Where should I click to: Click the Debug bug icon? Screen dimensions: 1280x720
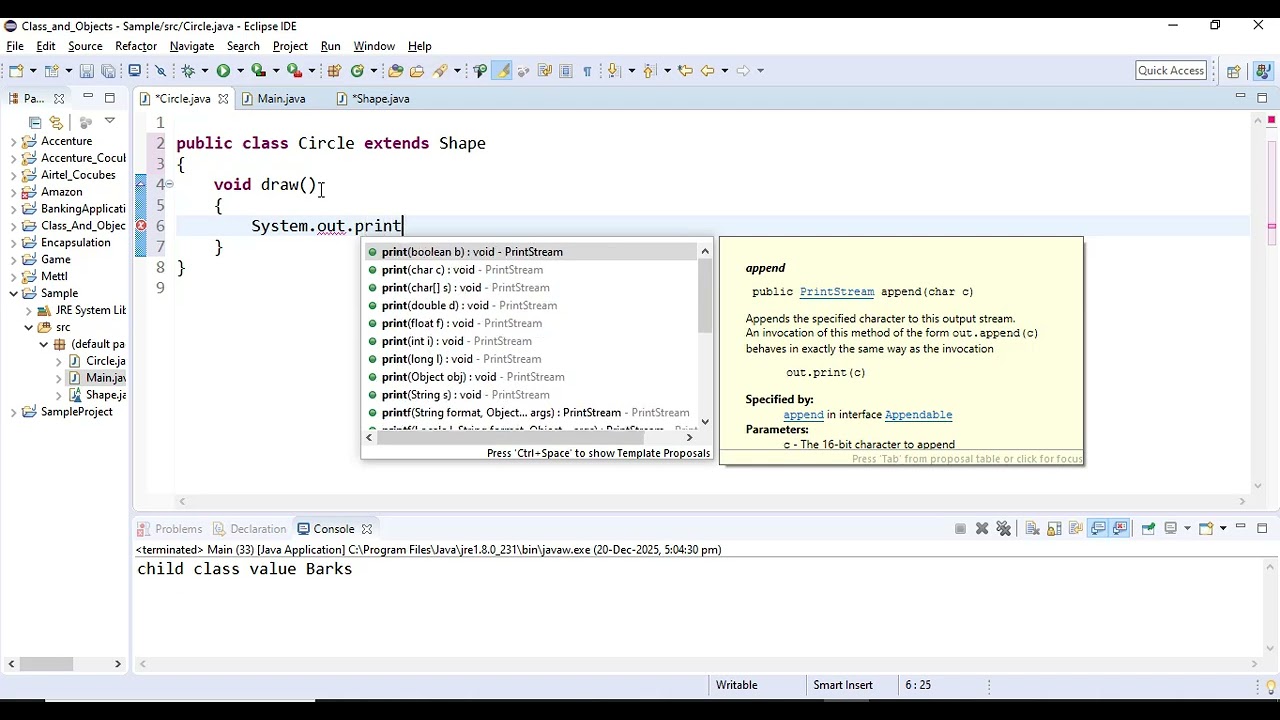pyautogui.click(x=188, y=71)
